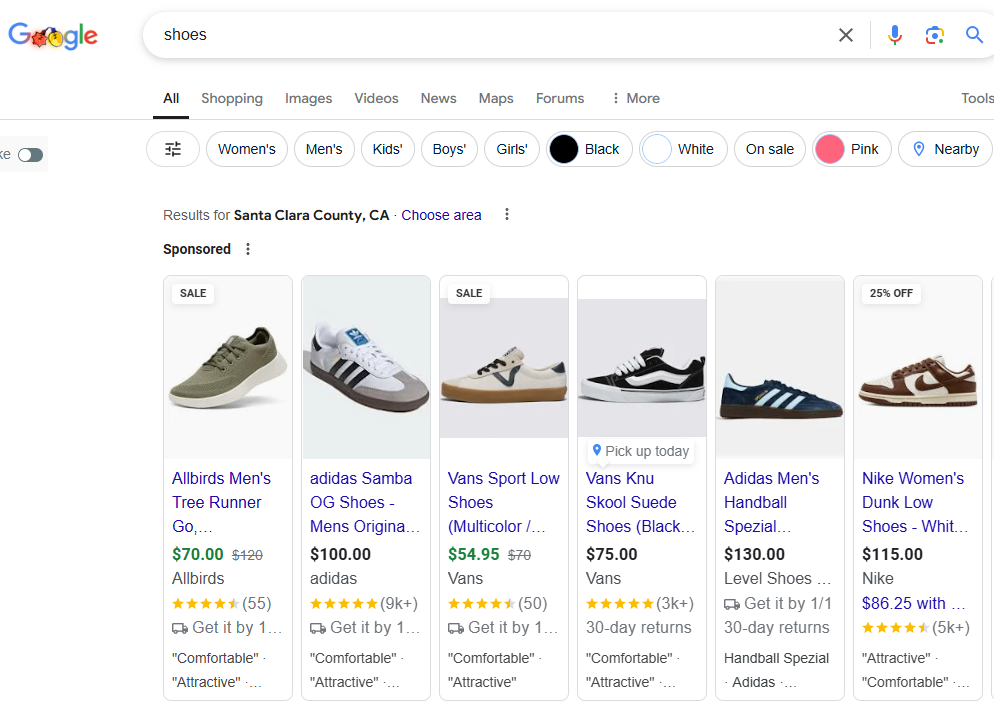The width and height of the screenshot is (994, 717).
Task: Filter results by Men's
Action: tap(324, 149)
